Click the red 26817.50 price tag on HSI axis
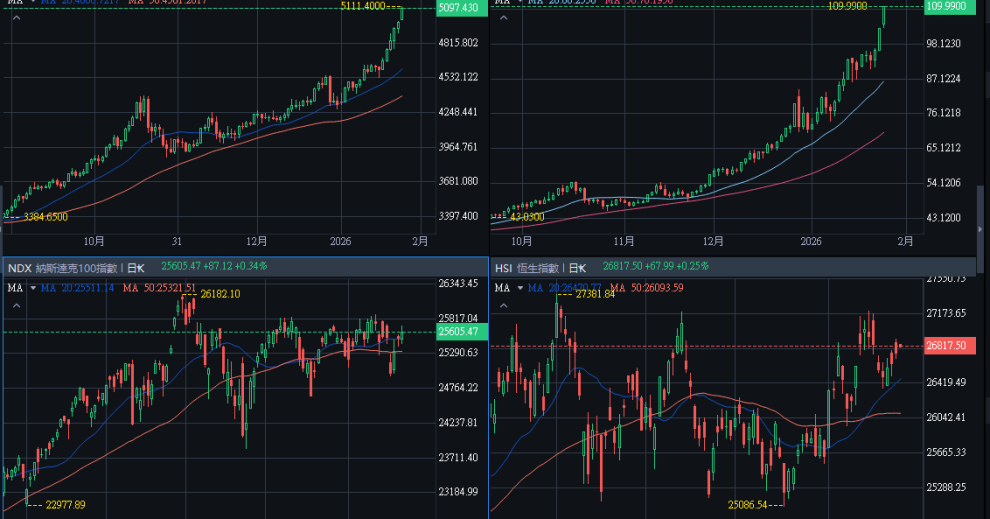990x519 pixels. [945, 346]
